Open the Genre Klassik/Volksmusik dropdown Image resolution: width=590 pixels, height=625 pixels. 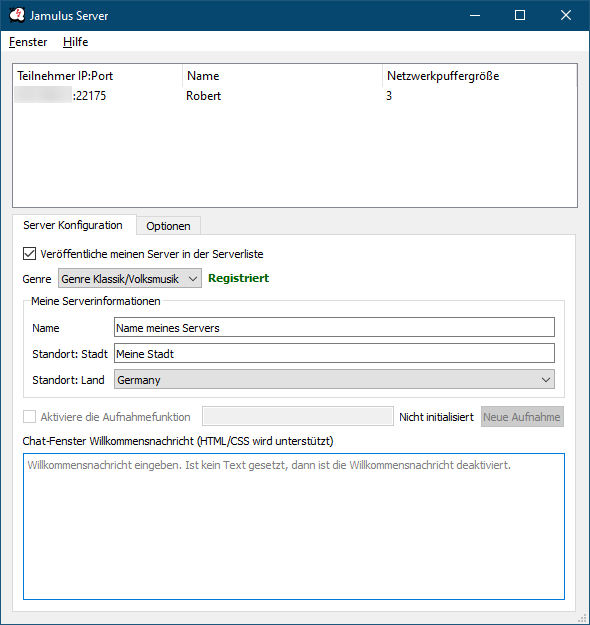pyautogui.click(x=130, y=279)
